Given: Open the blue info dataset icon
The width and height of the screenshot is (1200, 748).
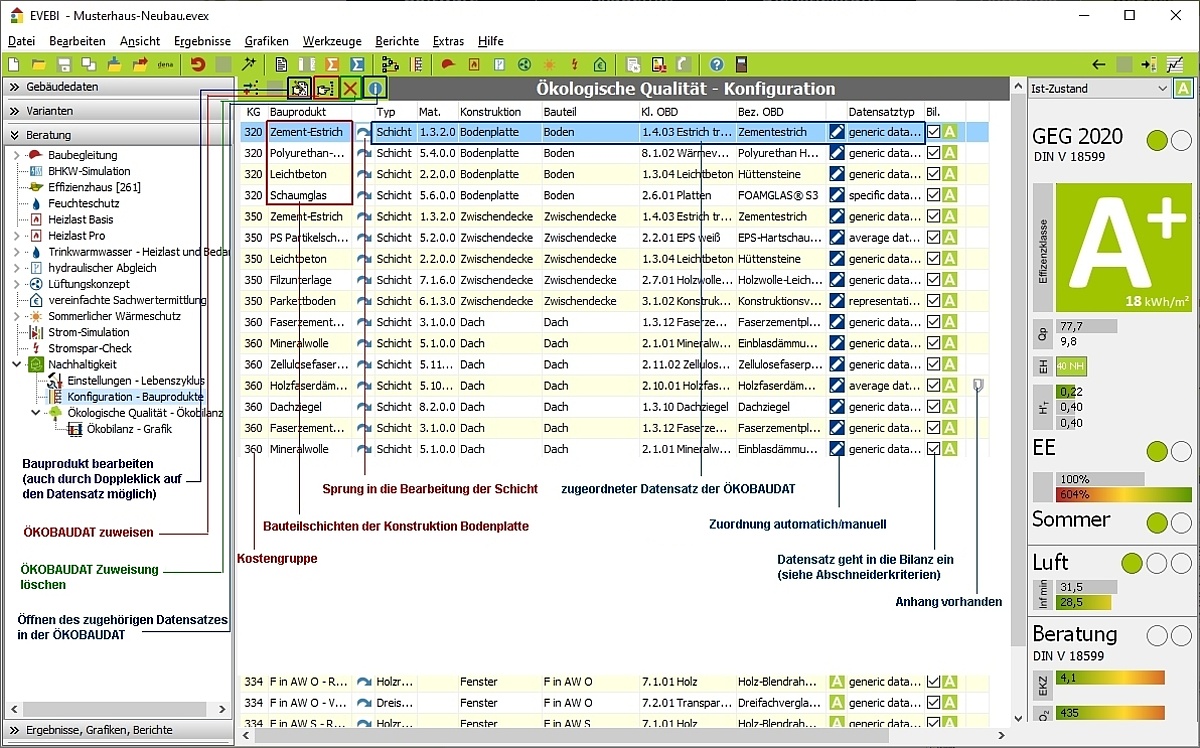Looking at the screenshot, I should click(x=375, y=89).
